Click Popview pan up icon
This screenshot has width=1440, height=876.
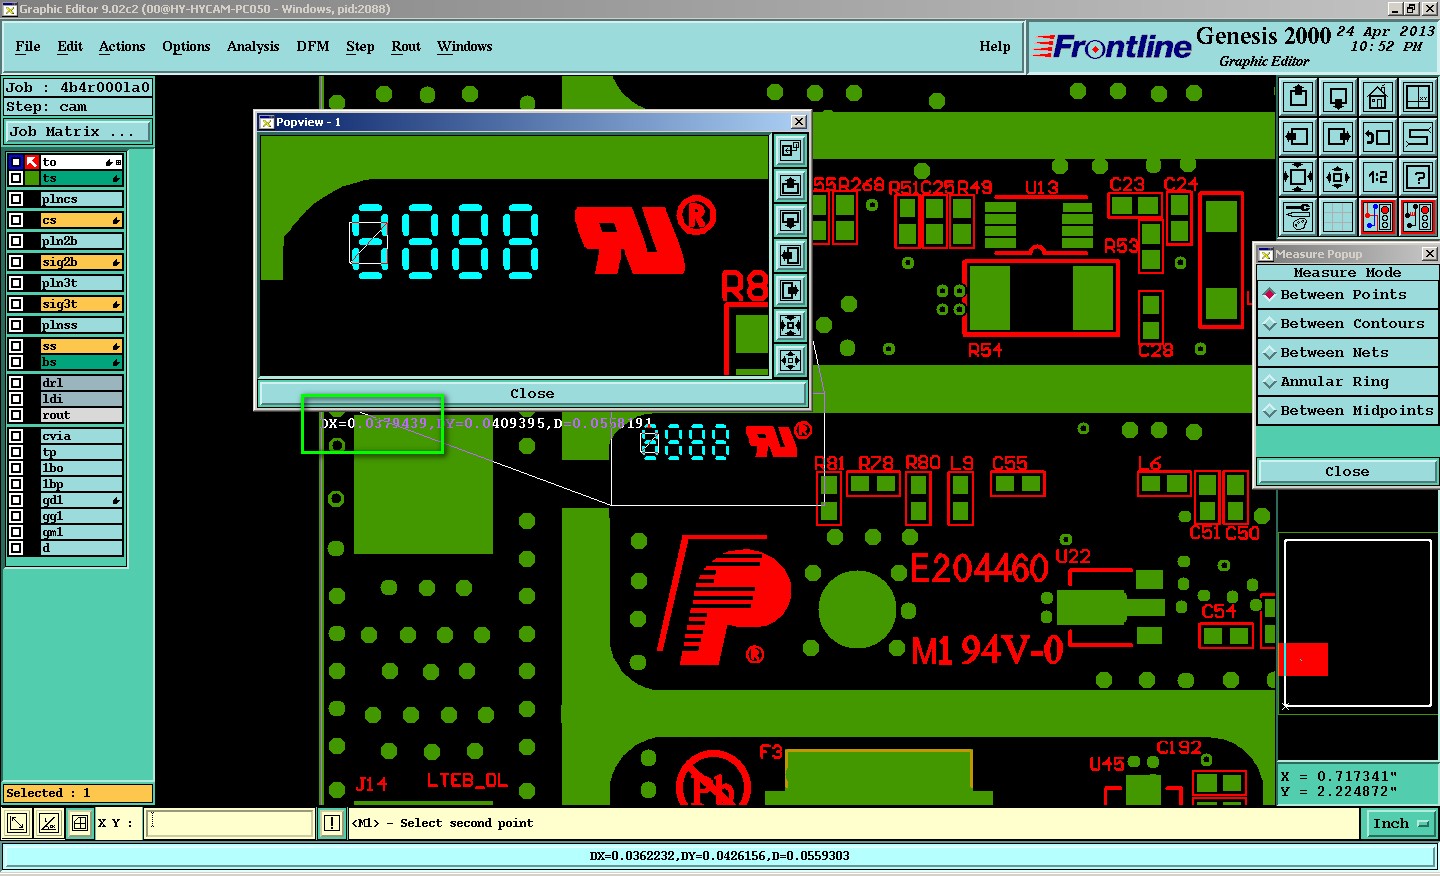[x=790, y=185]
